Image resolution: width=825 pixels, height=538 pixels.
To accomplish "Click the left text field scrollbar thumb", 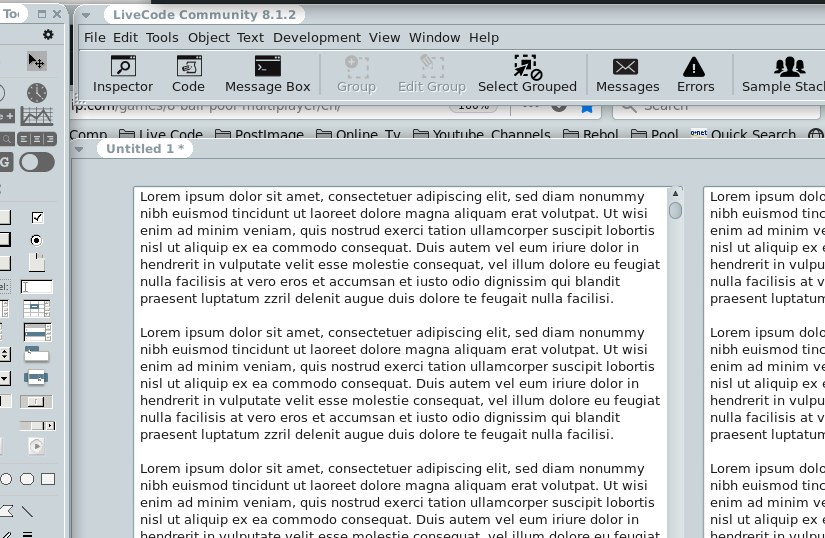I will point(676,210).
